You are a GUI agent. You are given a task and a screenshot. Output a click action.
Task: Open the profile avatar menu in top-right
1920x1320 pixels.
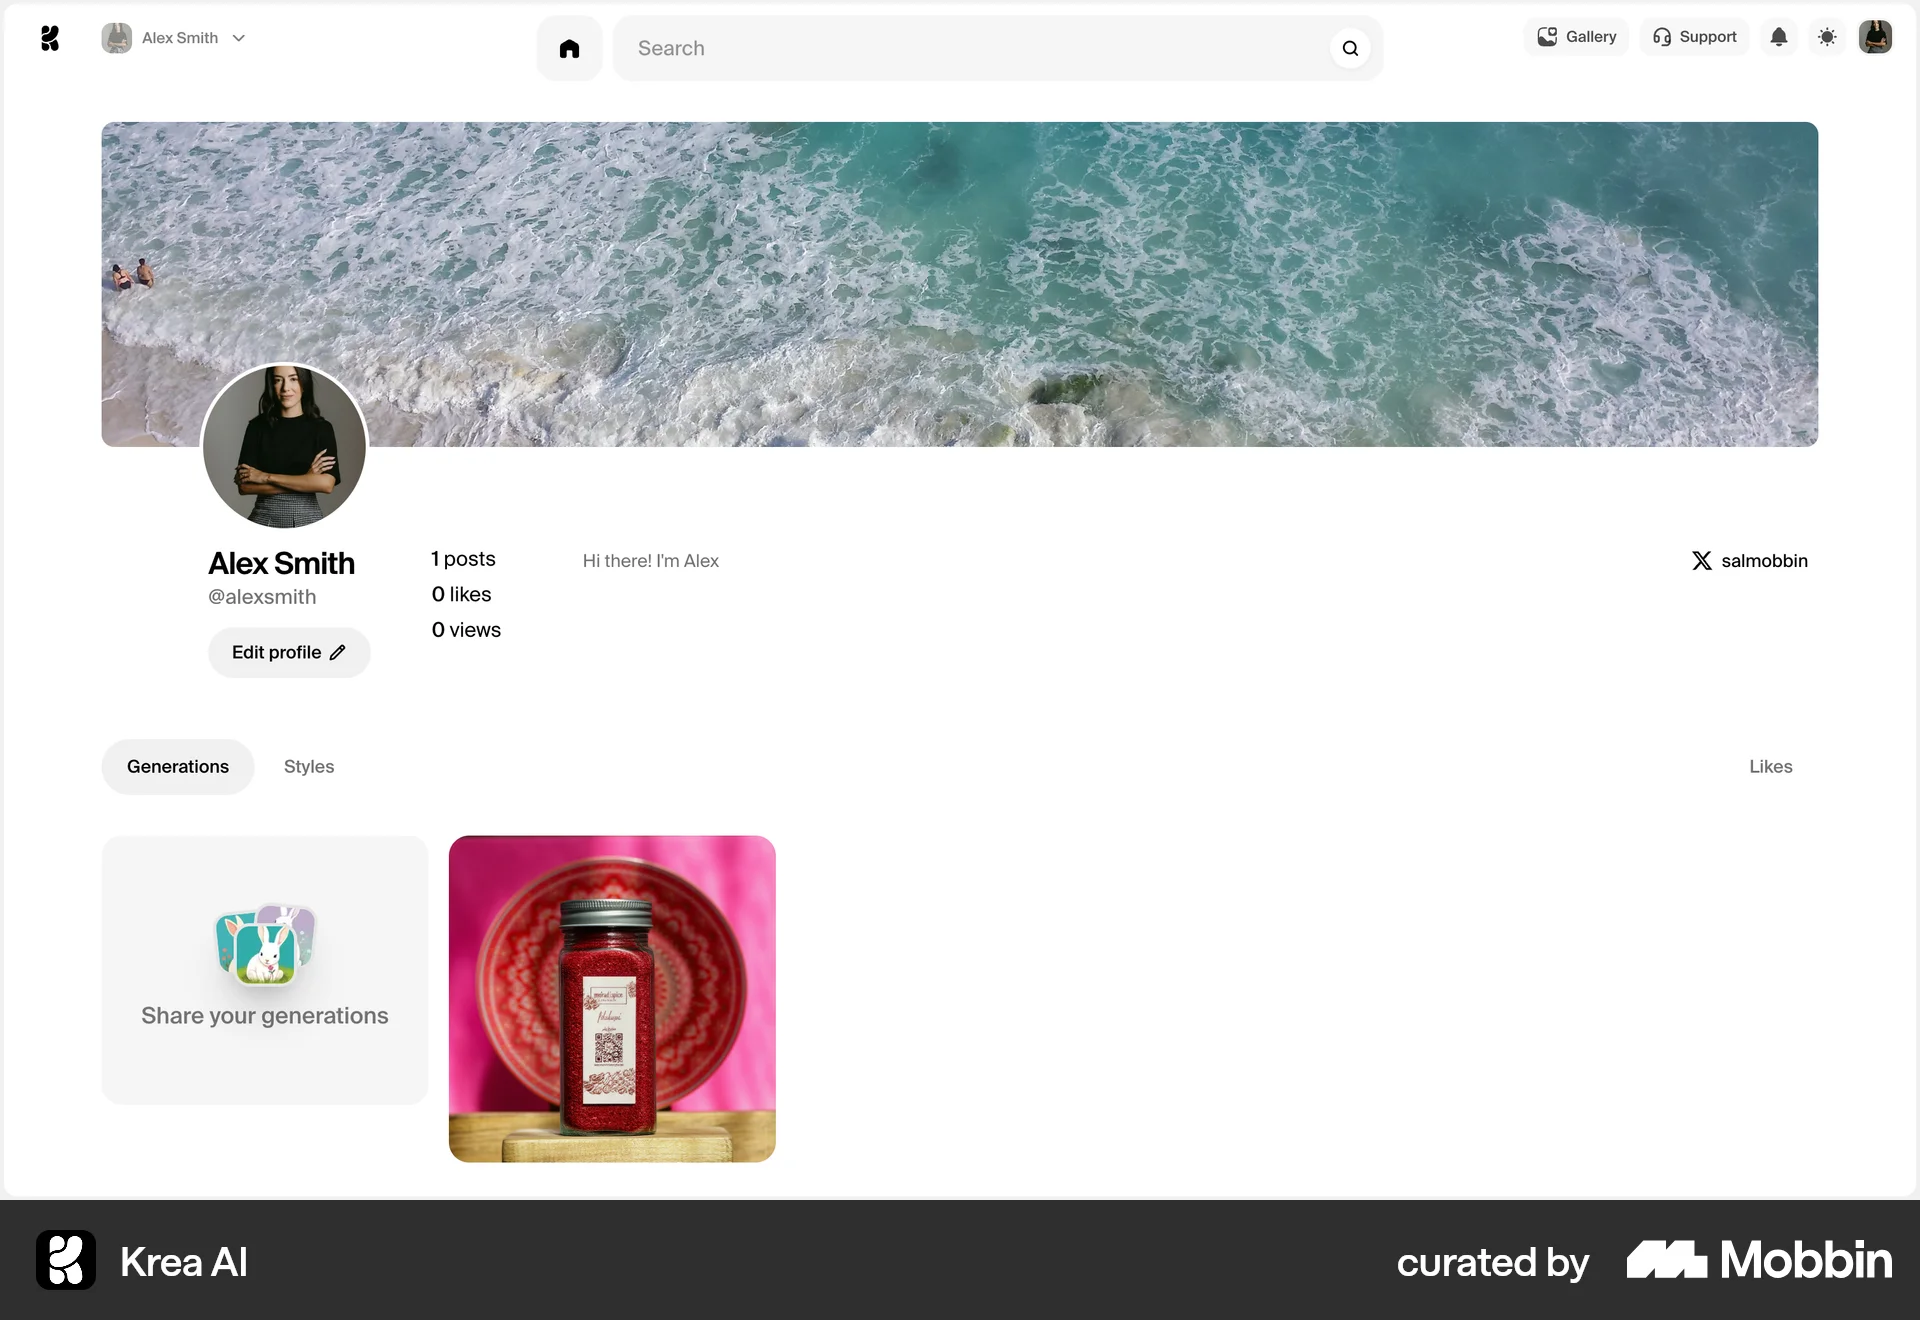1876,36
